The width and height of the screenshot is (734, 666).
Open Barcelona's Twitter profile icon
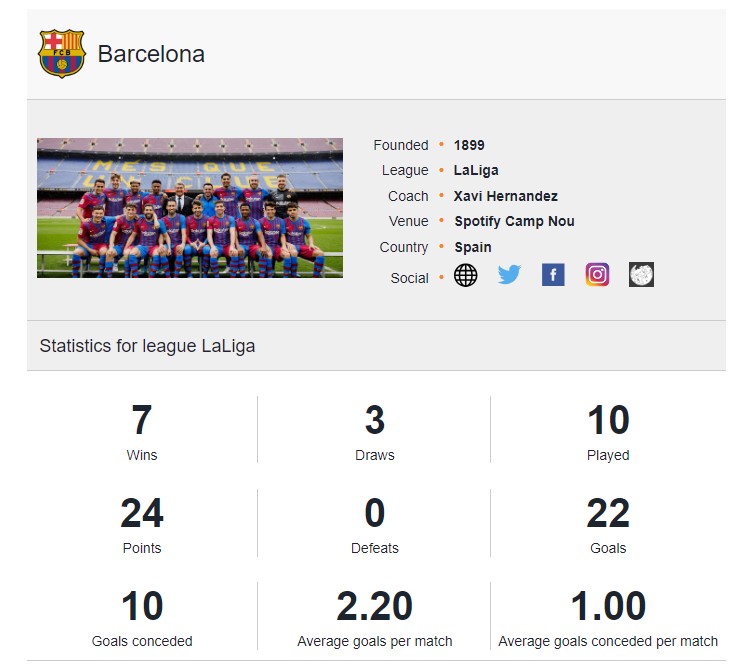tap(509, 275)
